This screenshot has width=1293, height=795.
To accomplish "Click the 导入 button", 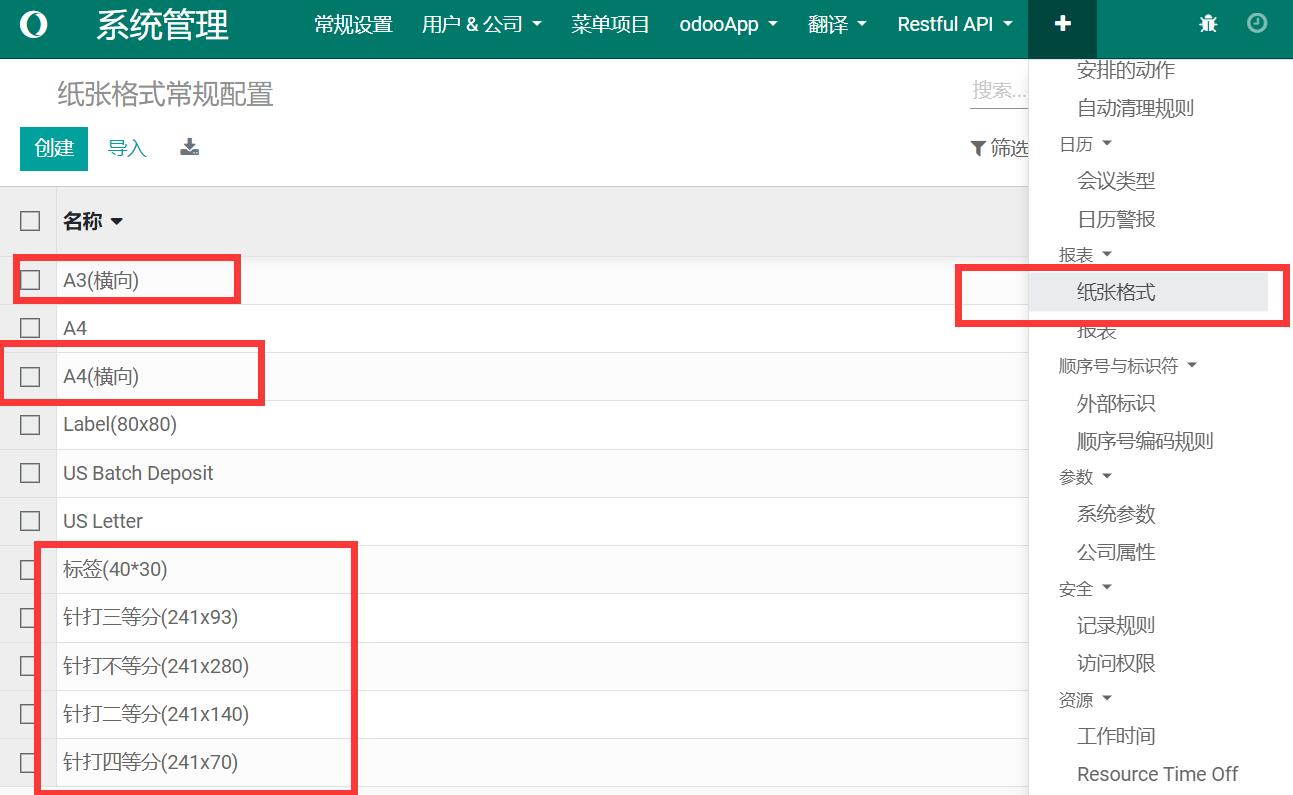I will tap(127, 148).
